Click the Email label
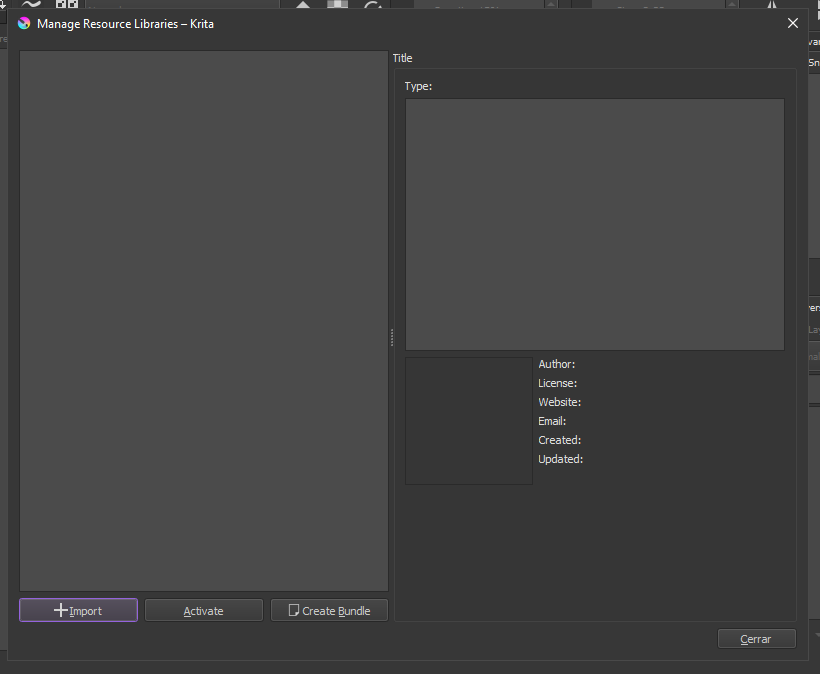The width and height of the screenshot is (820, 674). click(x=552, y=421)
